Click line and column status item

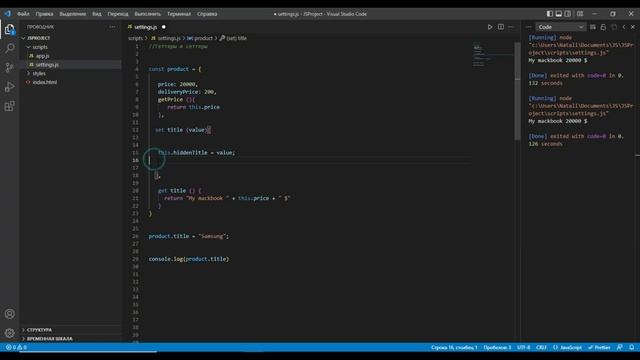pyautogui.click(x=454, y=347)
